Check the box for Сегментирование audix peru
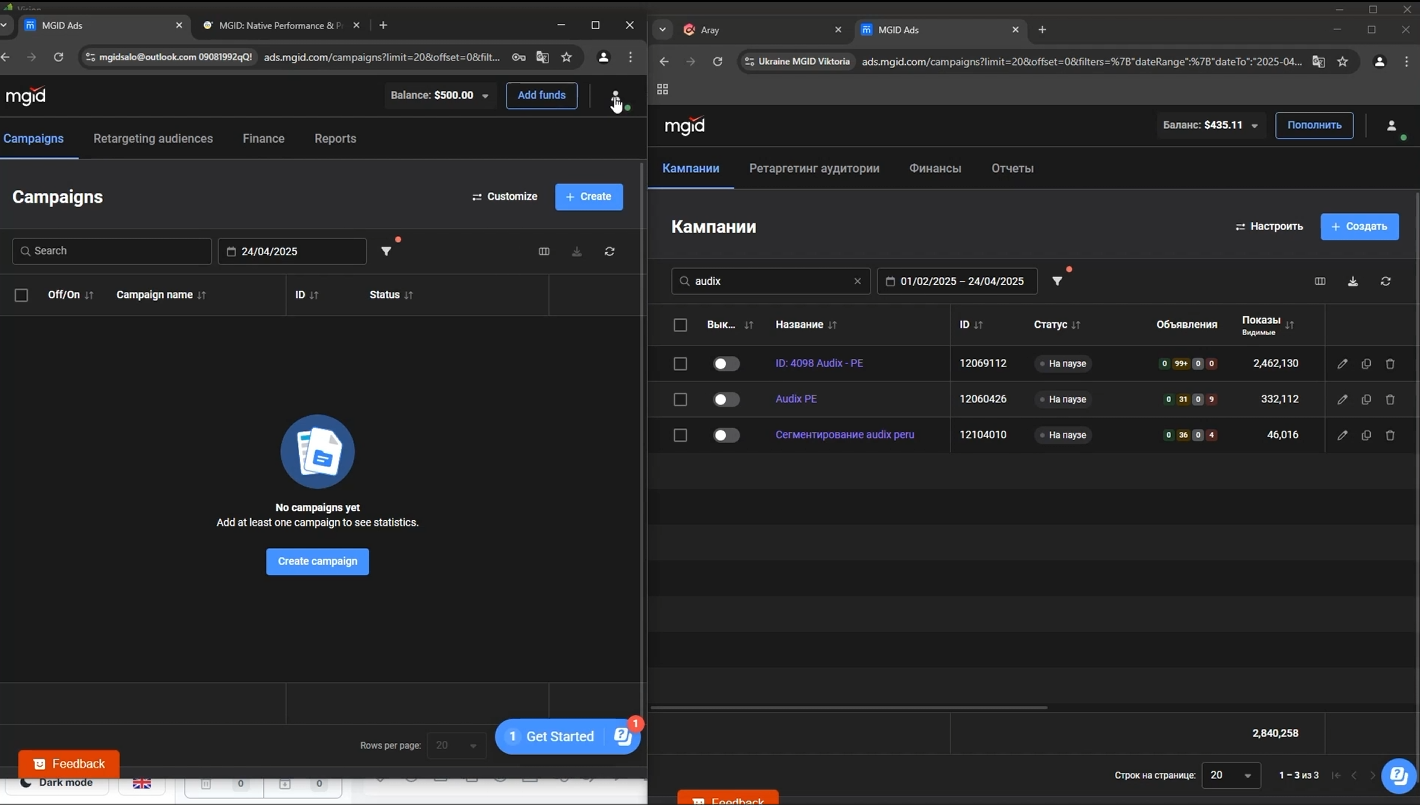The width and height of the screenshot is (1420, 805). pyautogui.click(x=680, y=435)
